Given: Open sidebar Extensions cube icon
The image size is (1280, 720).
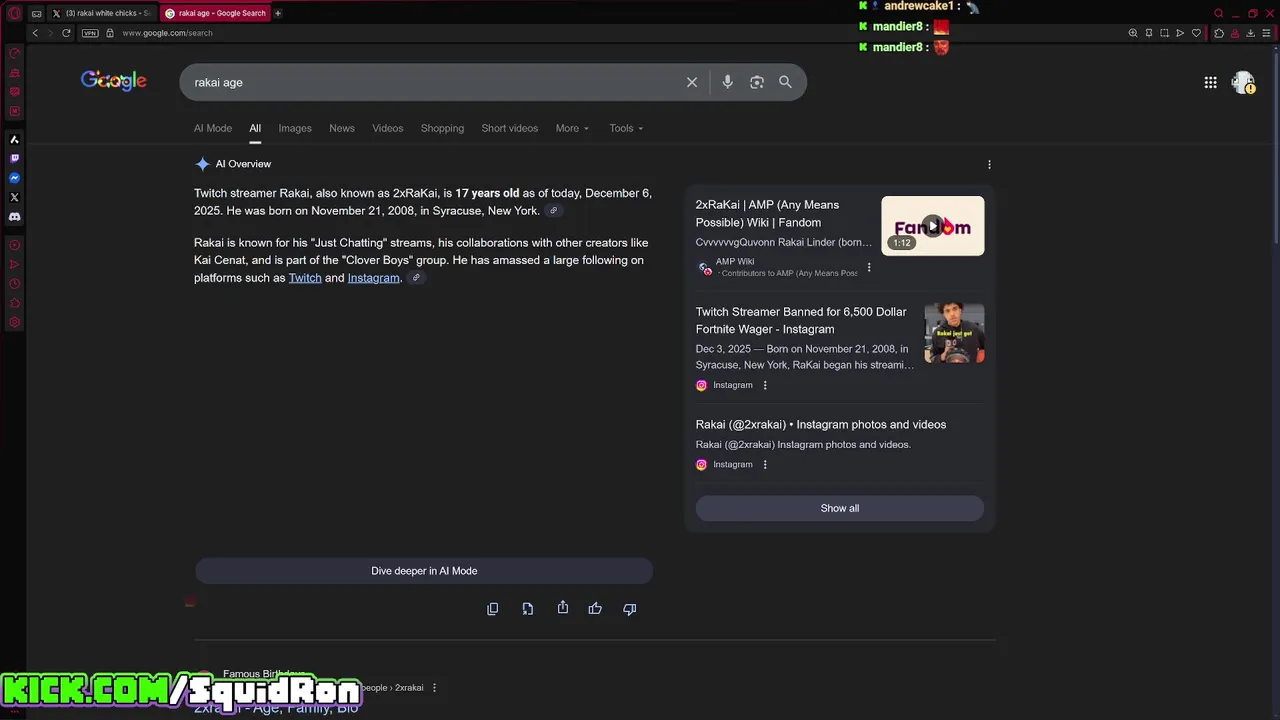Looking at the screenshot, I should pyautogui.click(x=14, y=303).
